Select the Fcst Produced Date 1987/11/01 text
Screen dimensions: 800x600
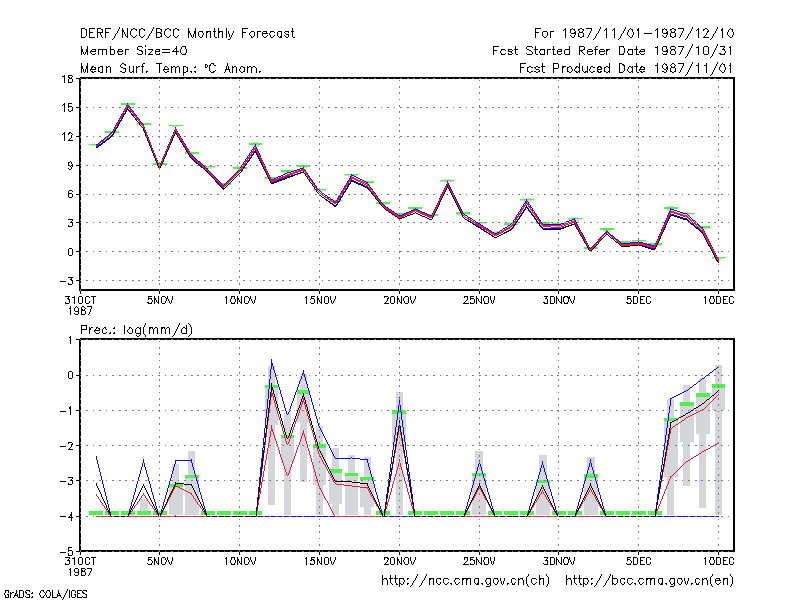coord(626,68)
